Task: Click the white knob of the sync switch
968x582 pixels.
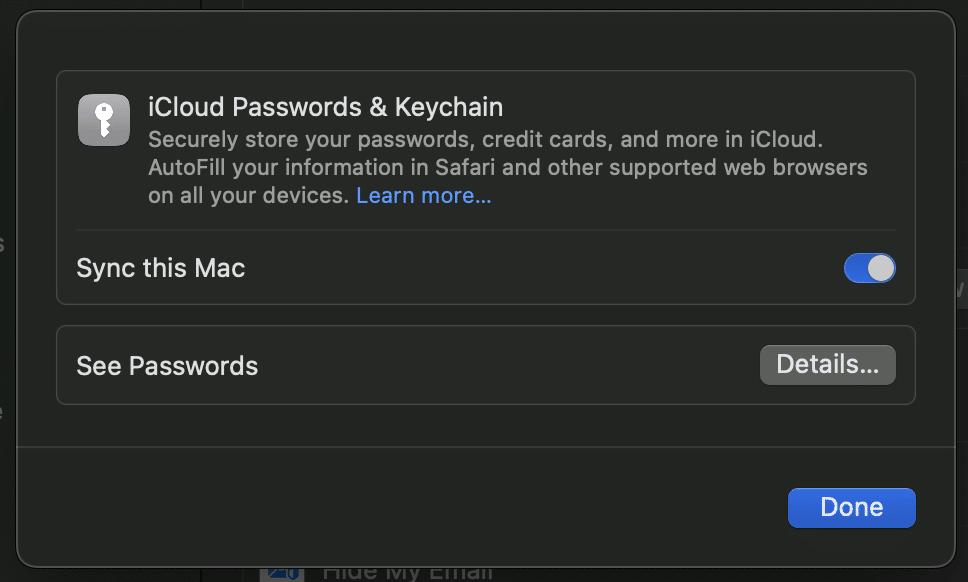Action: click(x=882, y=268)
